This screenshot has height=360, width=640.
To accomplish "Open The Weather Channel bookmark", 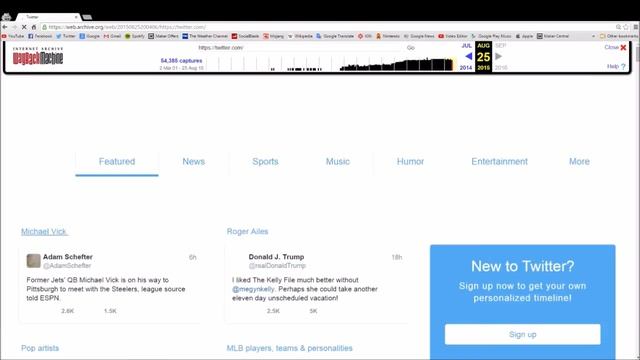I will click(205, 36).
